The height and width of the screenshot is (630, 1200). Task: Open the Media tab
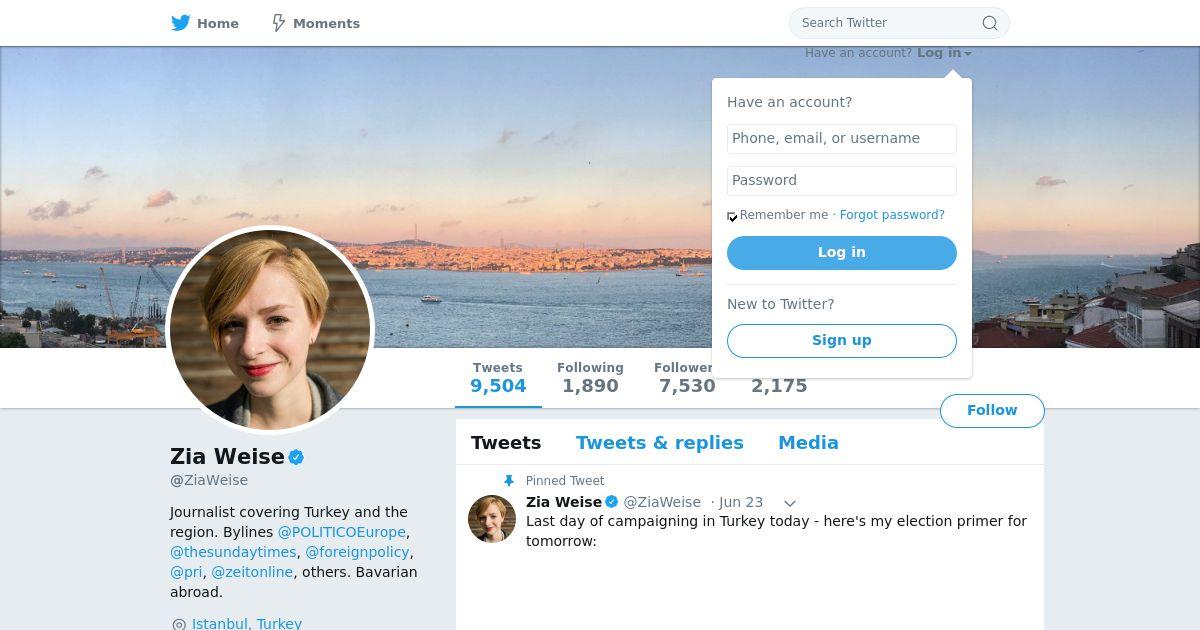(808, 443)
